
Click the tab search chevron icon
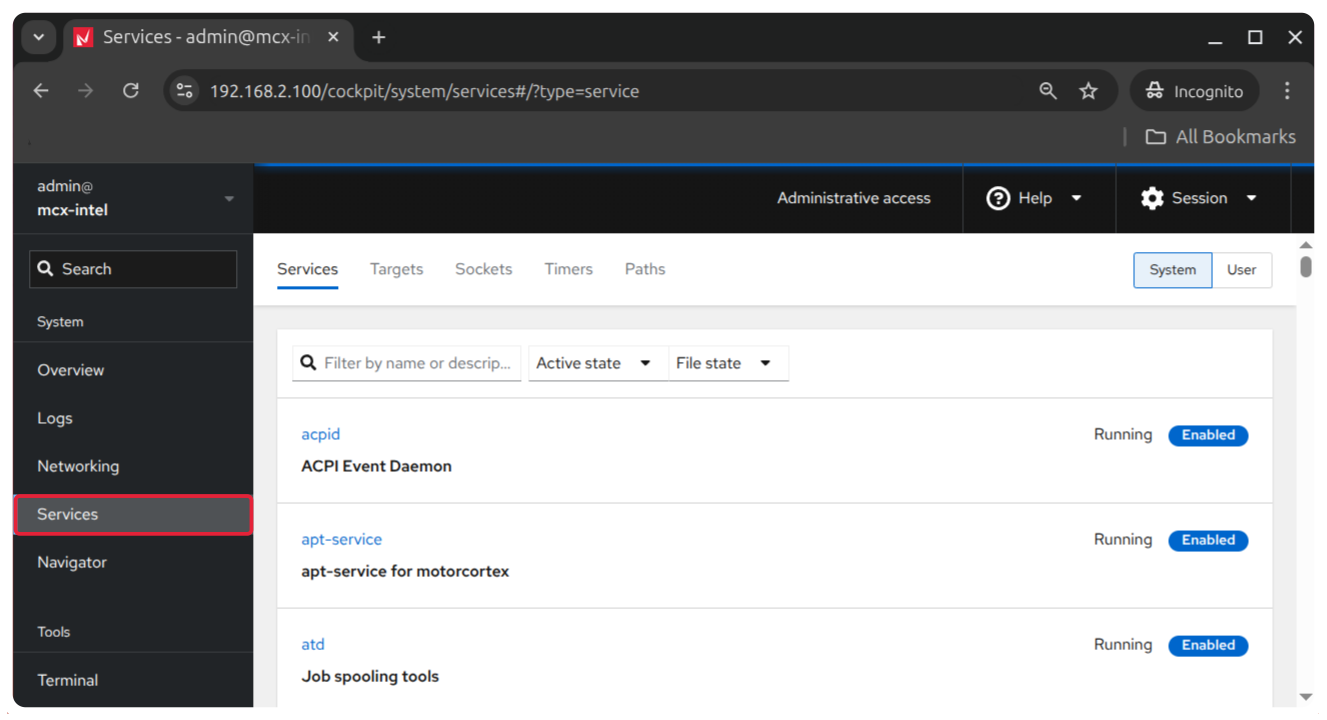pos(38,37)
